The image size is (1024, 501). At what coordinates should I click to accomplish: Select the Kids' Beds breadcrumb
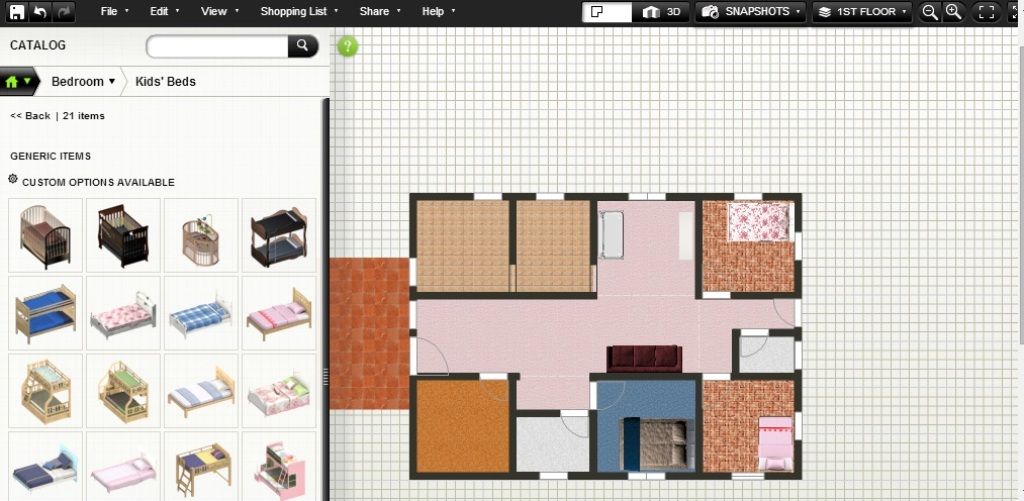point(165,82)
